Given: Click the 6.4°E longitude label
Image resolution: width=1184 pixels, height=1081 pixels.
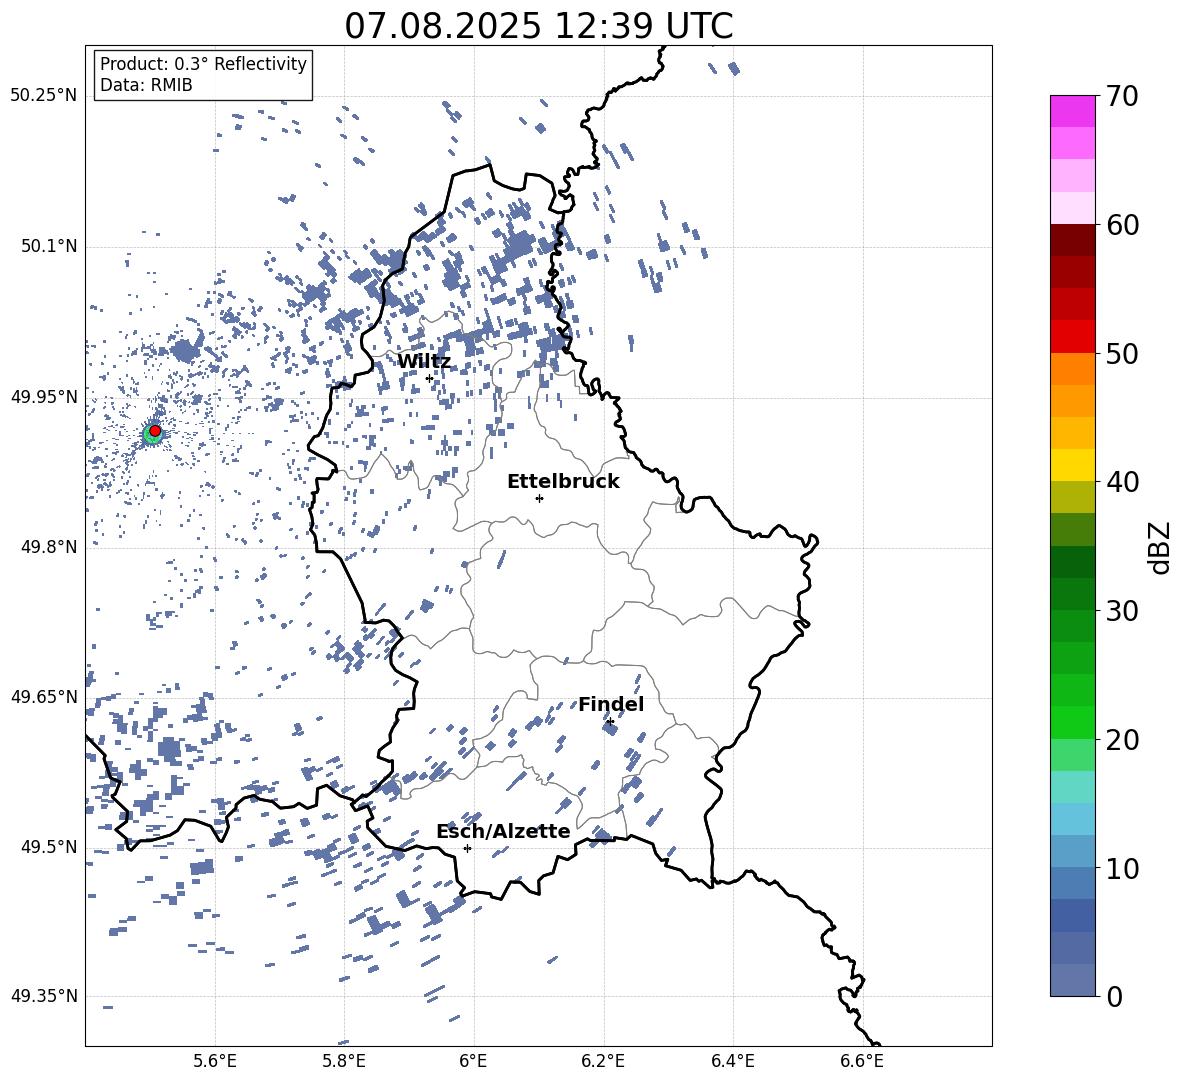Looking at the screenshot, I should [x=732, y=1061].
